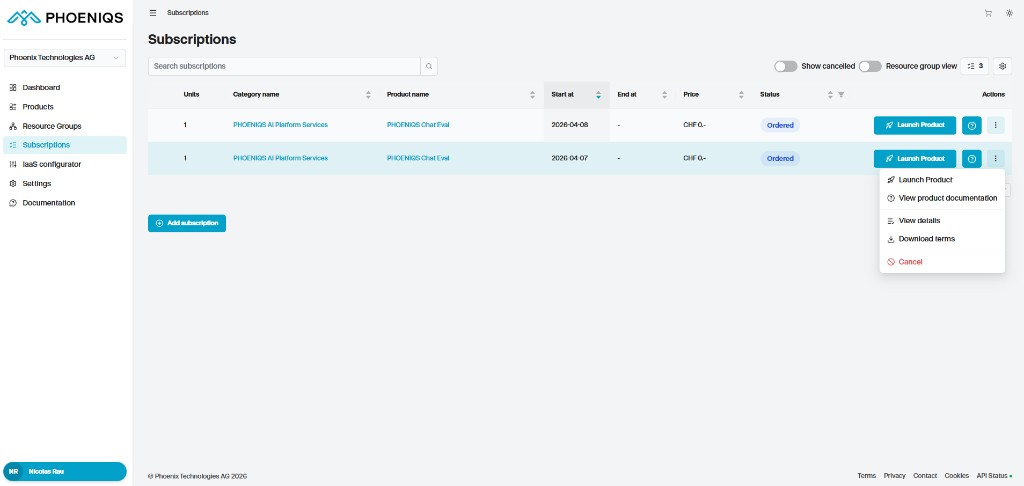Choose Download terms in context menu
Screen dimensions: 1024x486
pos(942,239)
